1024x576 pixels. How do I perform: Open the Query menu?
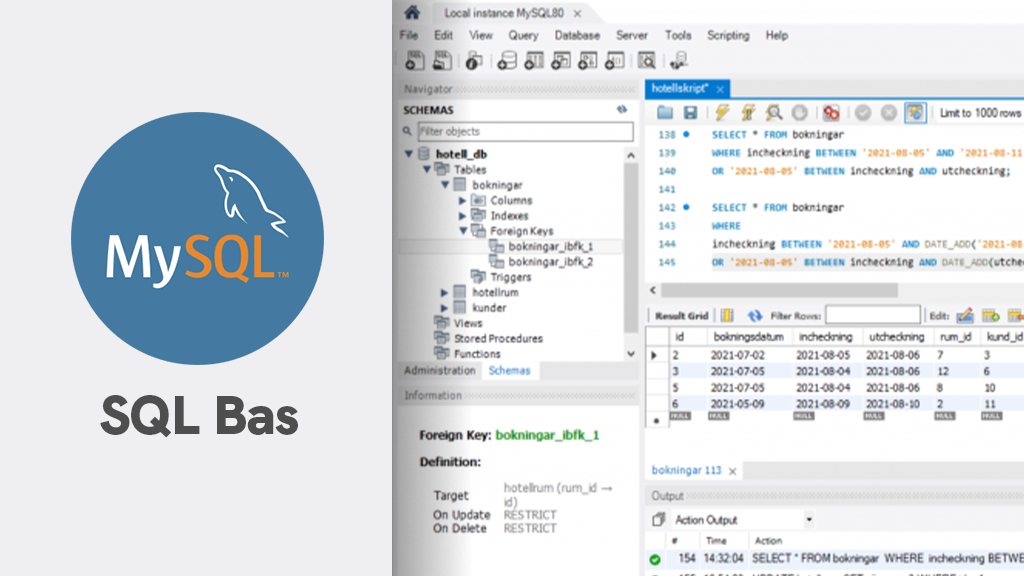click(523, 35)
